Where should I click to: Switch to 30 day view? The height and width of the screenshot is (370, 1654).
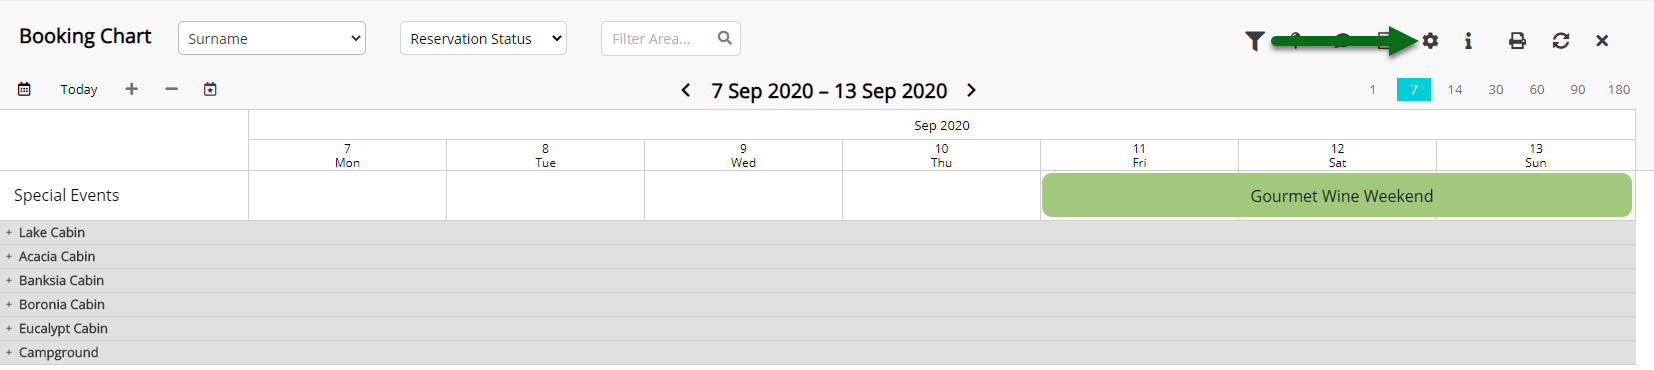coord(1496,89)
